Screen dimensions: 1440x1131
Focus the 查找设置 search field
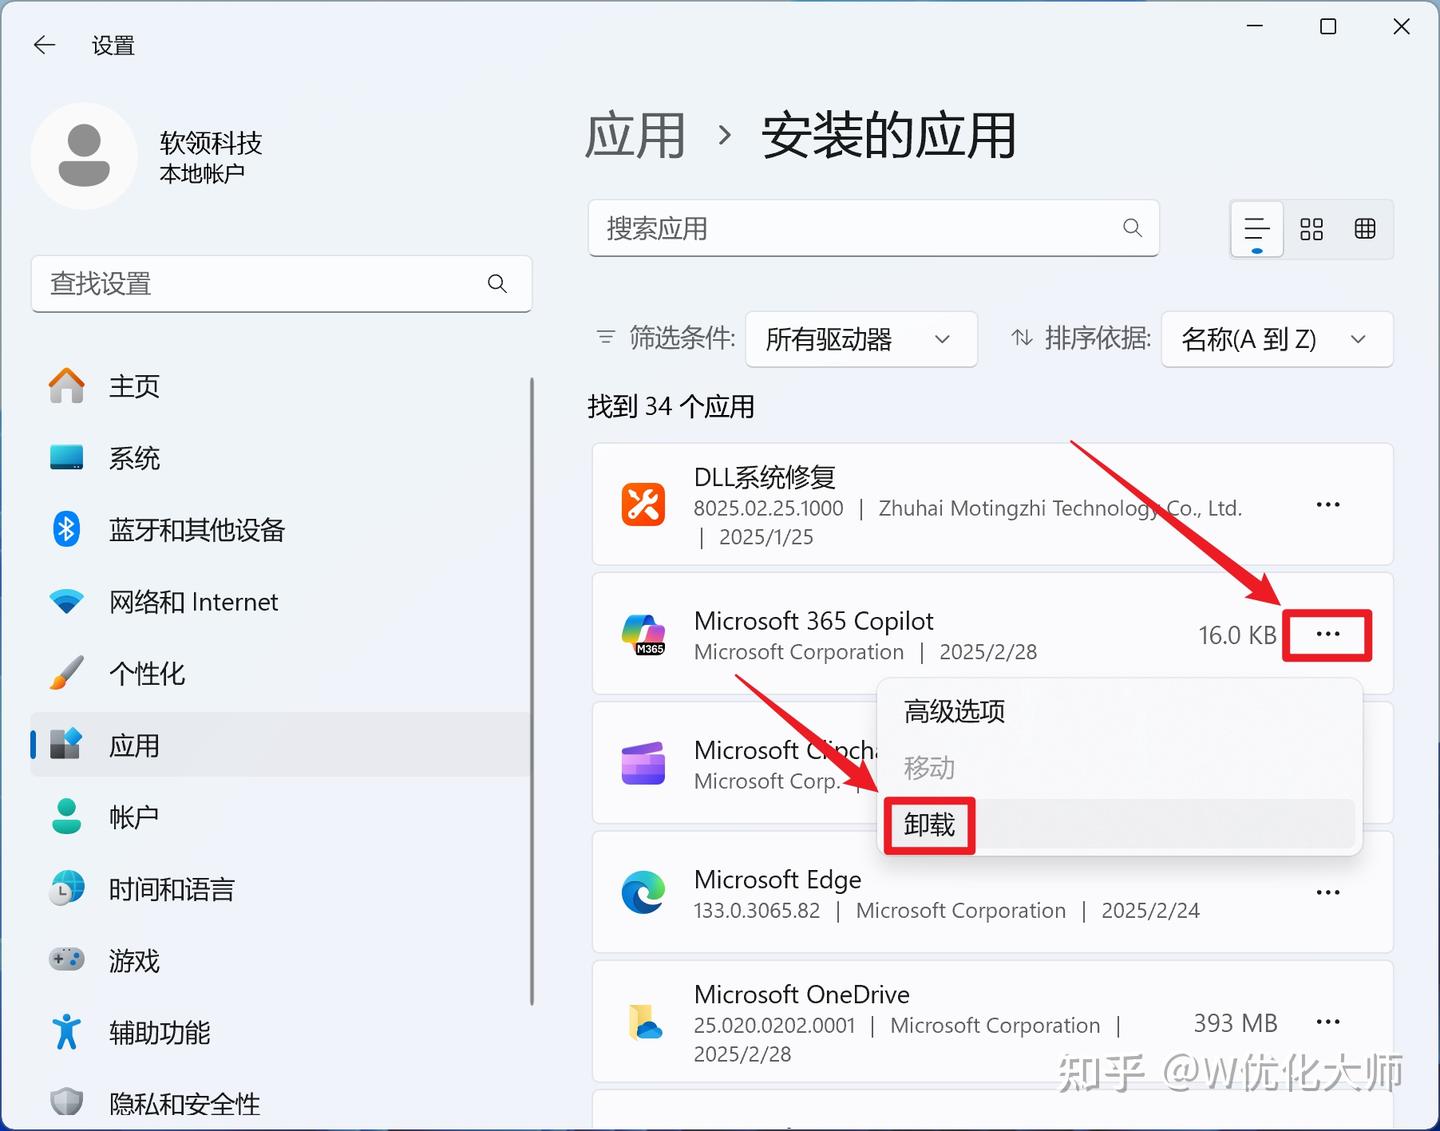281,284
